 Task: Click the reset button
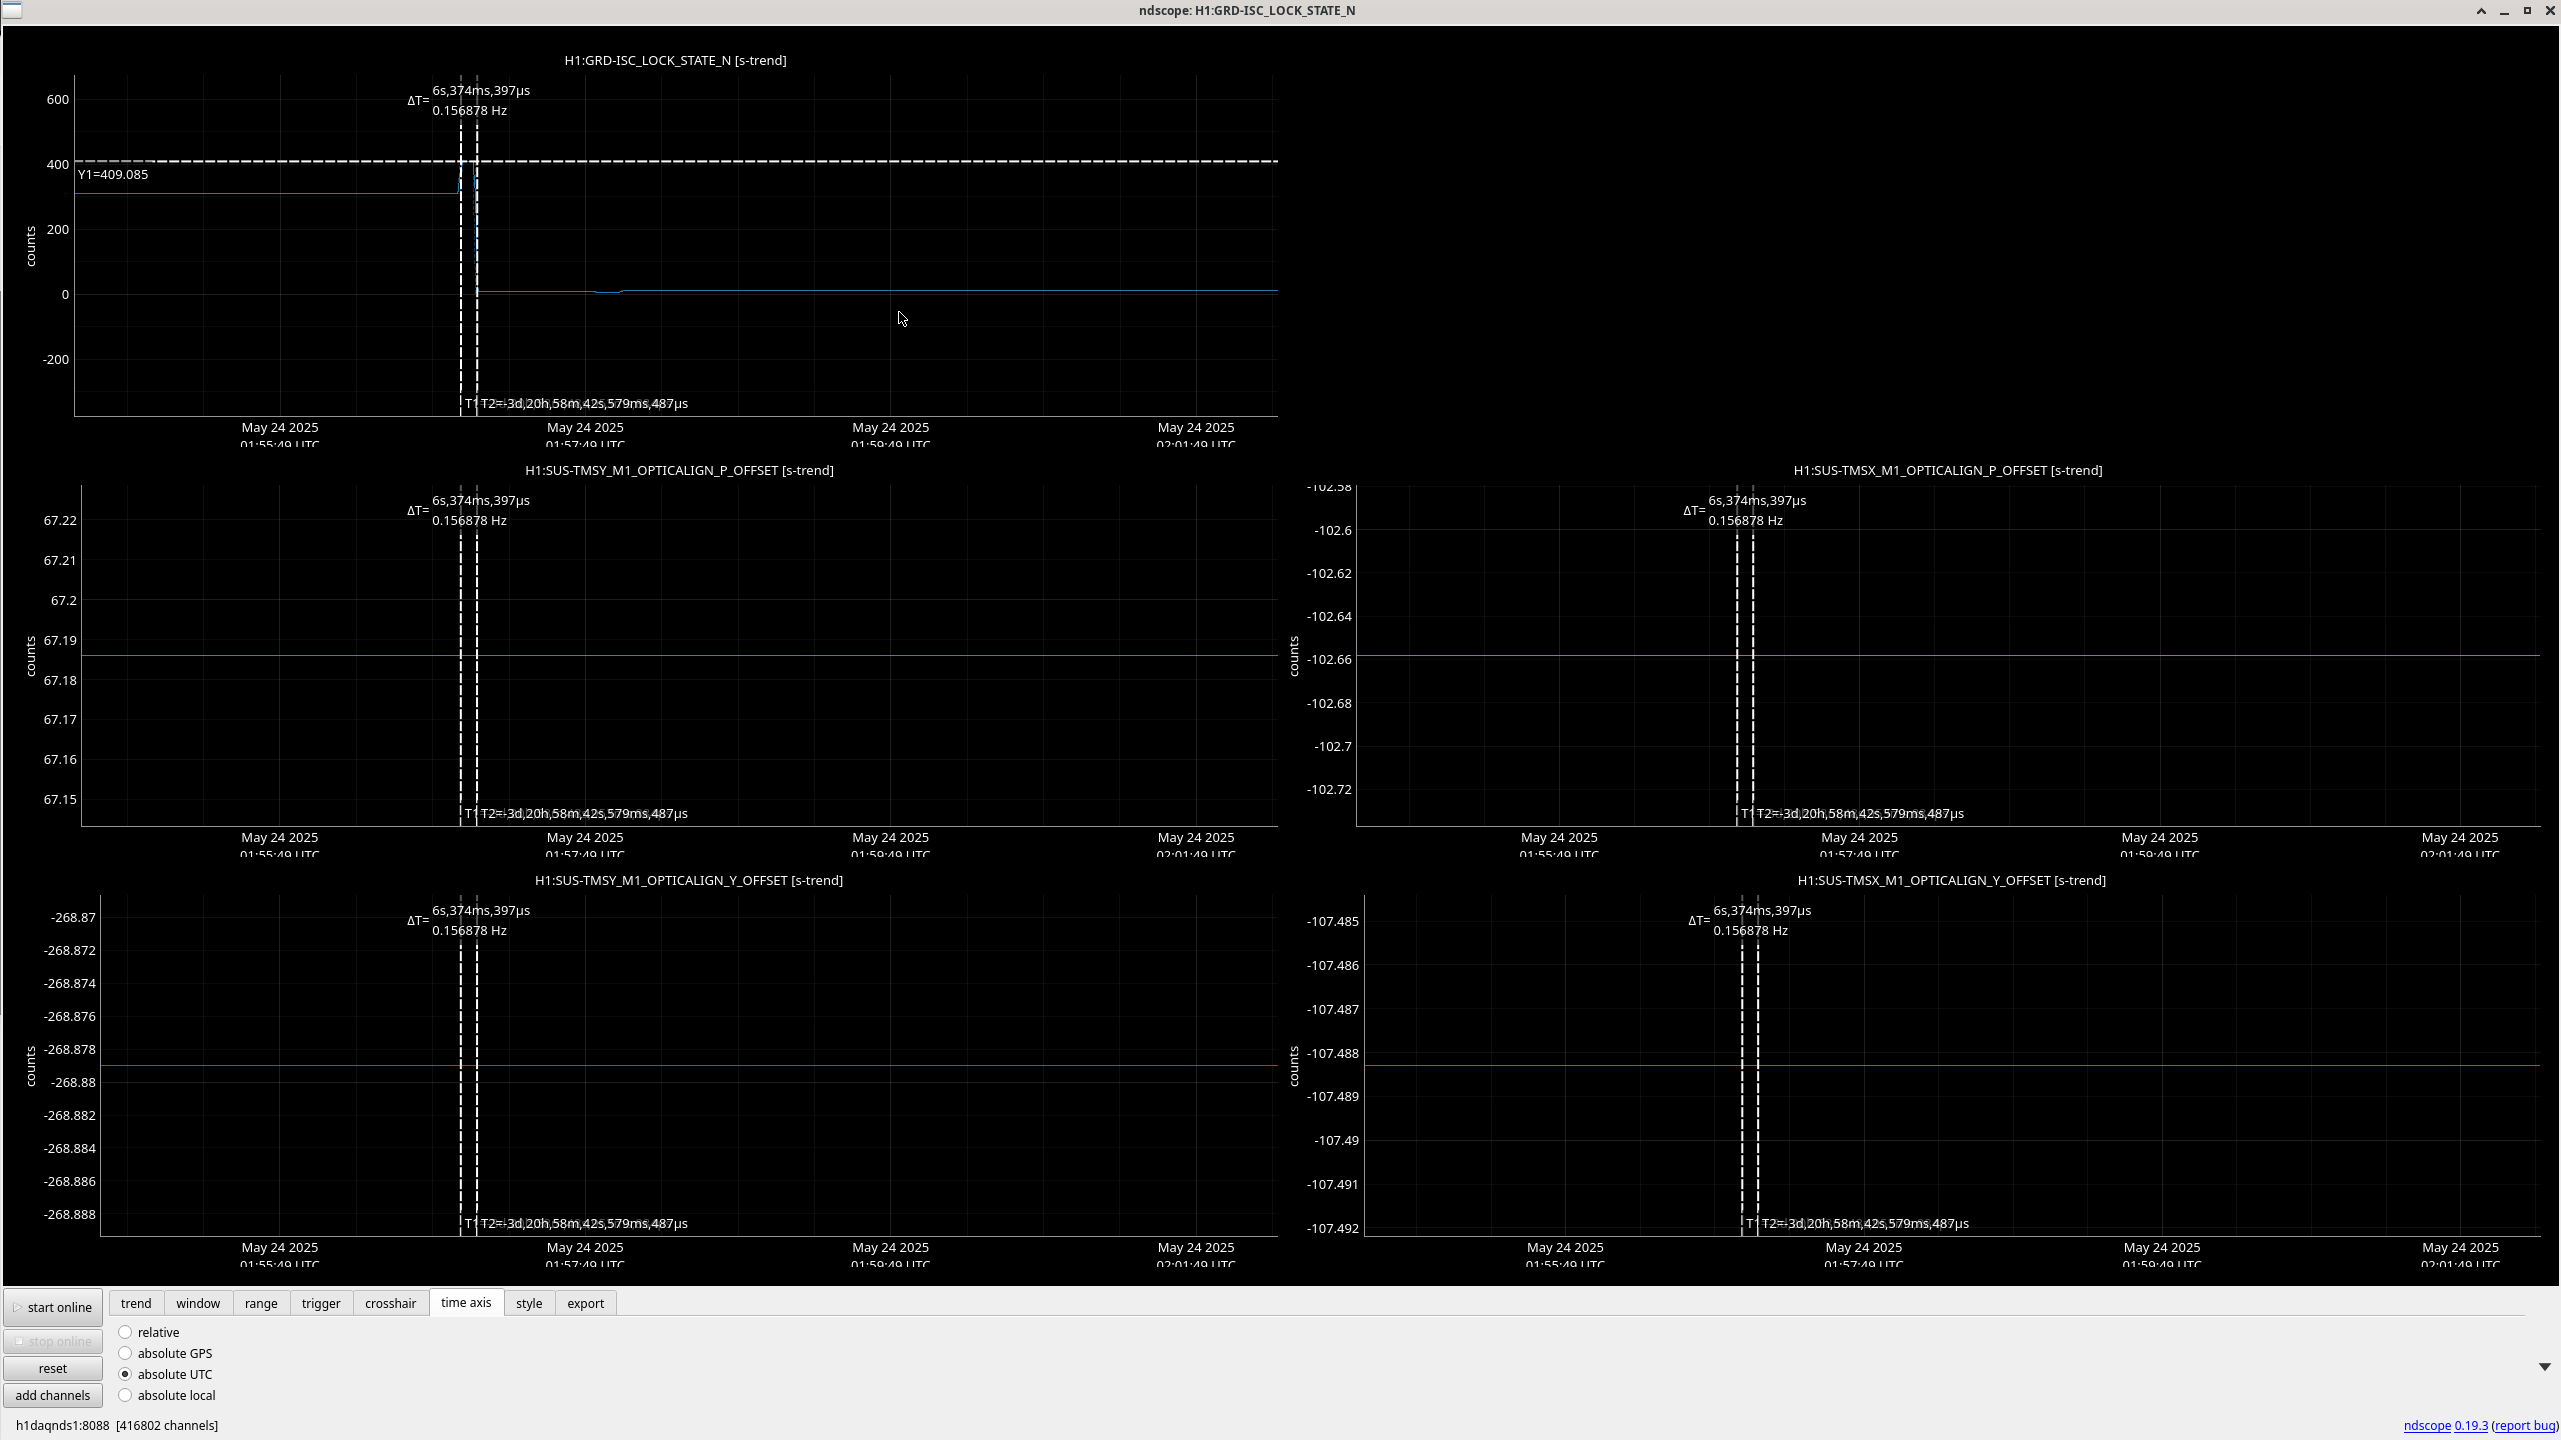(x=53, y=1368)
